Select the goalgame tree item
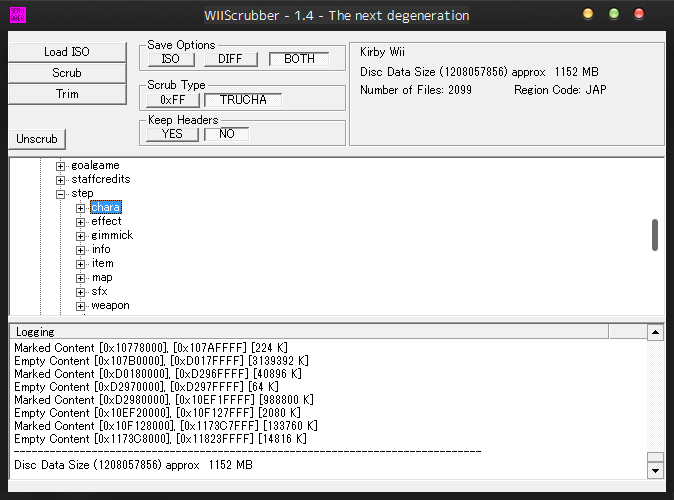This screenshot has width=674, height=500. (x=95, y=166)
